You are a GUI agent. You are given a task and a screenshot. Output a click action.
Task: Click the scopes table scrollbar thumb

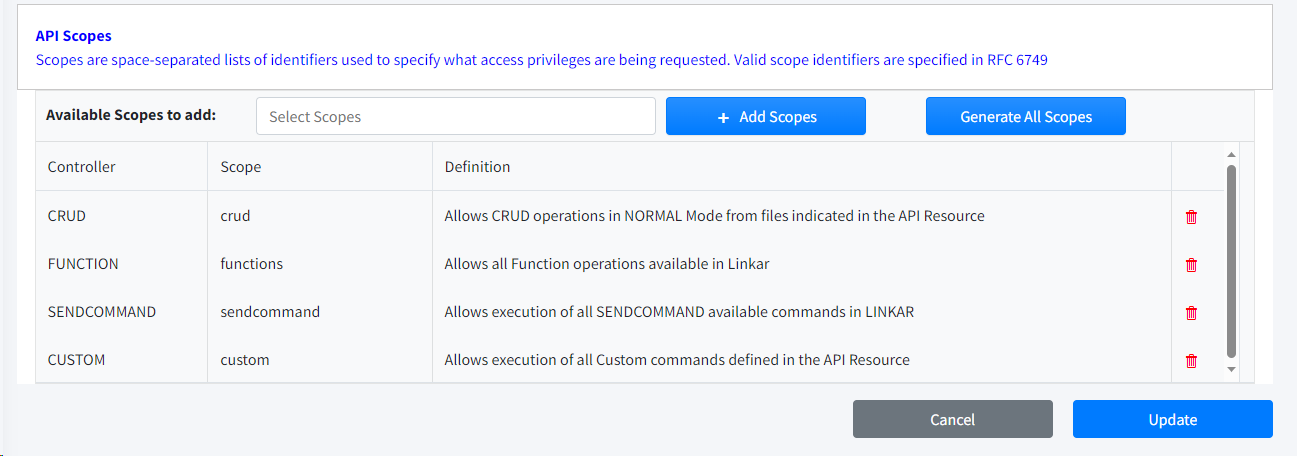pos(1231,260)
